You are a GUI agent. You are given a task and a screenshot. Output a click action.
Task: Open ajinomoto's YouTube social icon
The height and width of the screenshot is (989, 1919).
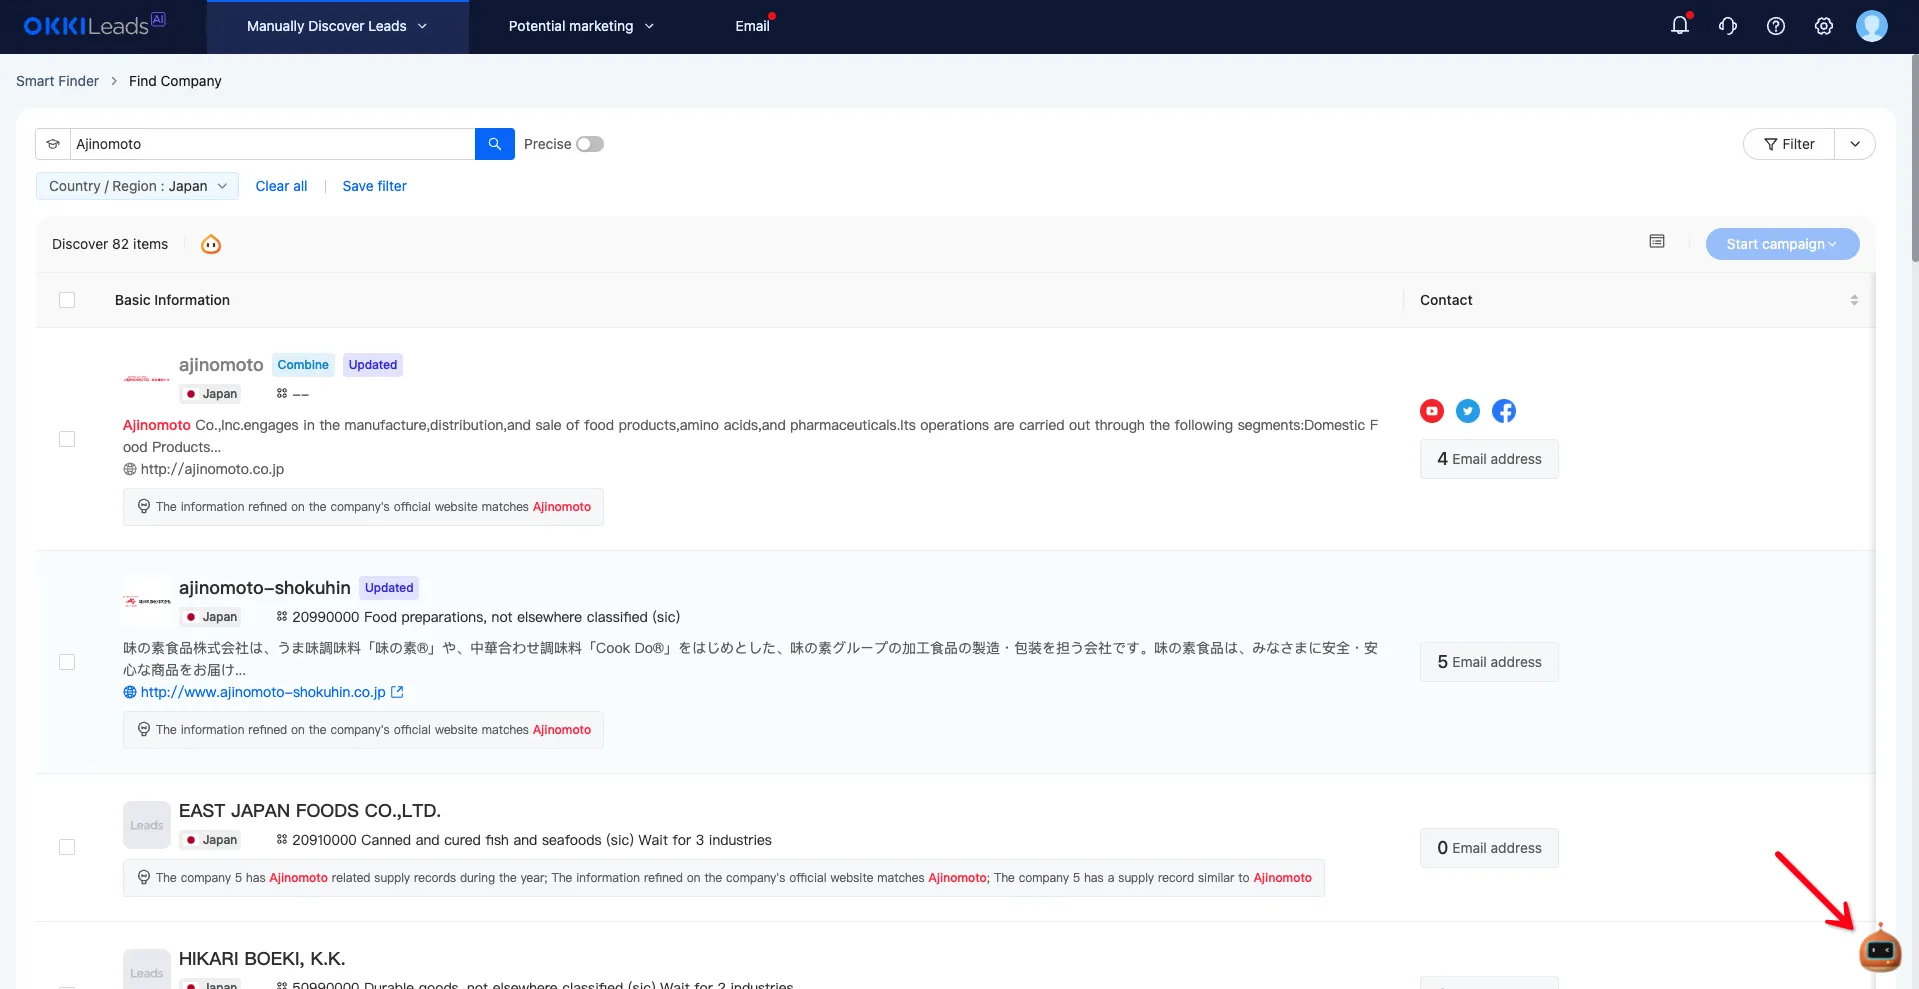[1432, 411]
